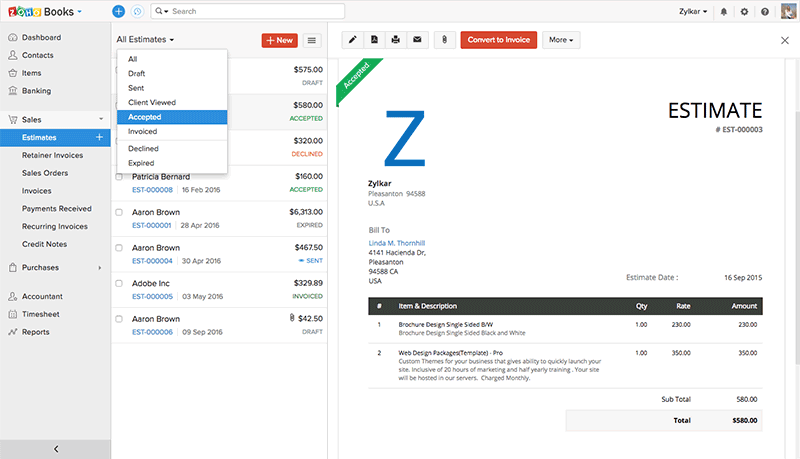The width and height of the screenshot is (800, 459).
Task: Click the print estimate icon
Action: (x=395, y=40)
